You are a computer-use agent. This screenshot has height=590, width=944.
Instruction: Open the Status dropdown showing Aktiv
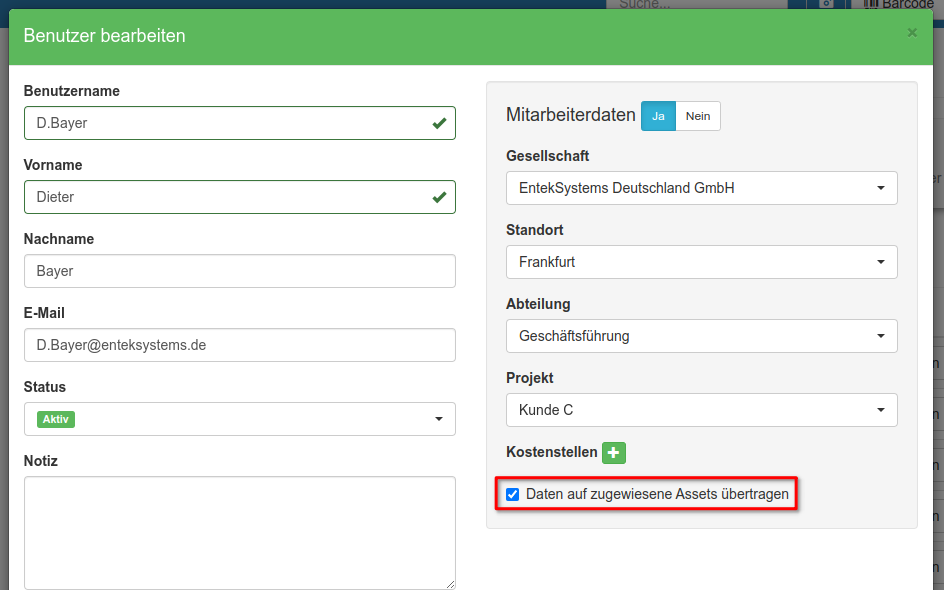pos(240,419)
